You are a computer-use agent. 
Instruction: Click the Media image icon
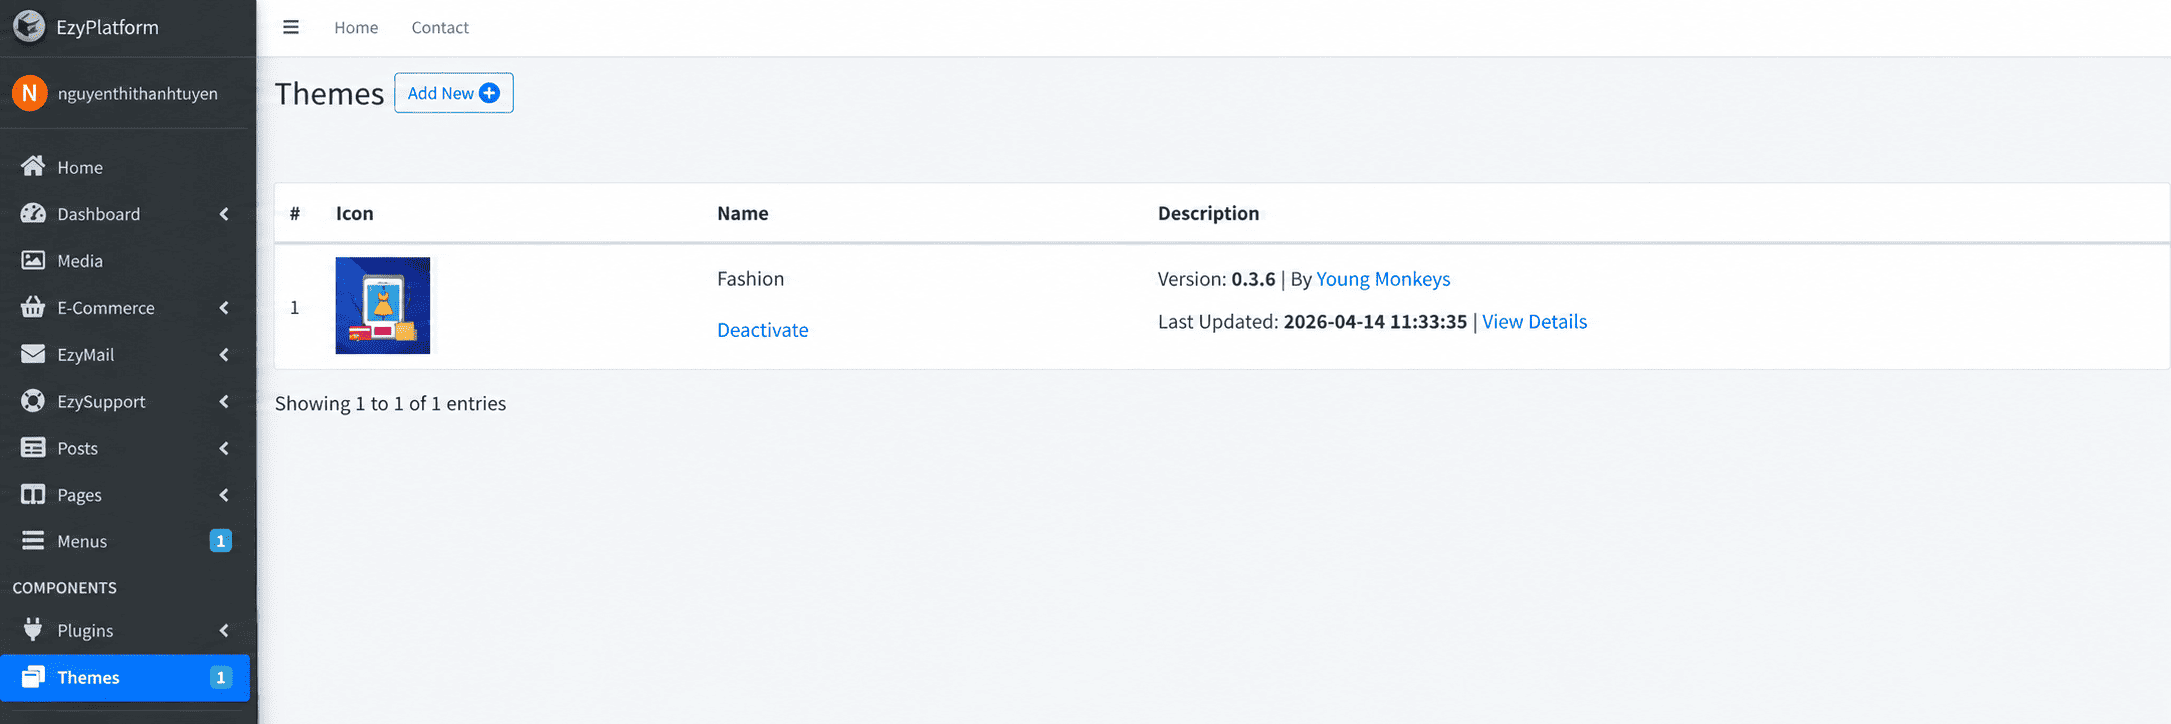(33, 260)
